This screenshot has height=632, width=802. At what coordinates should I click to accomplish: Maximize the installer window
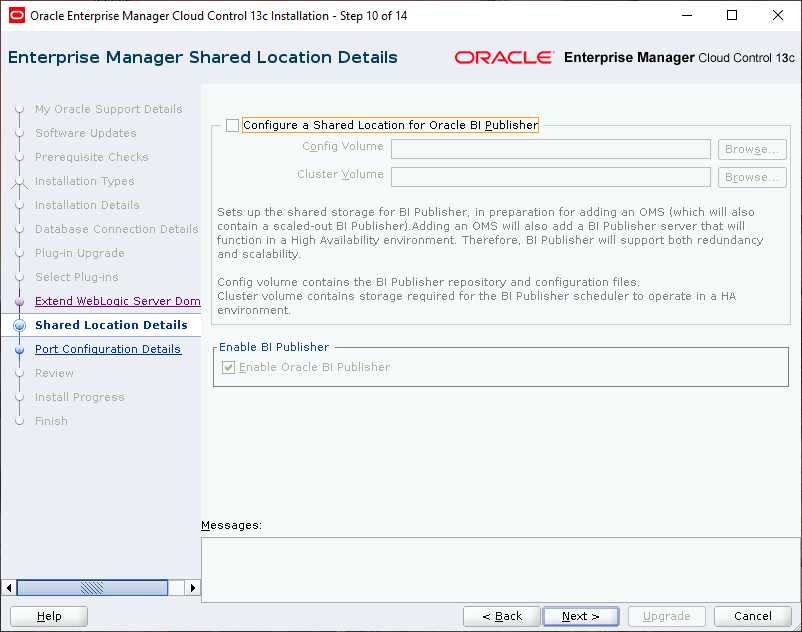(x=732, y=15)
